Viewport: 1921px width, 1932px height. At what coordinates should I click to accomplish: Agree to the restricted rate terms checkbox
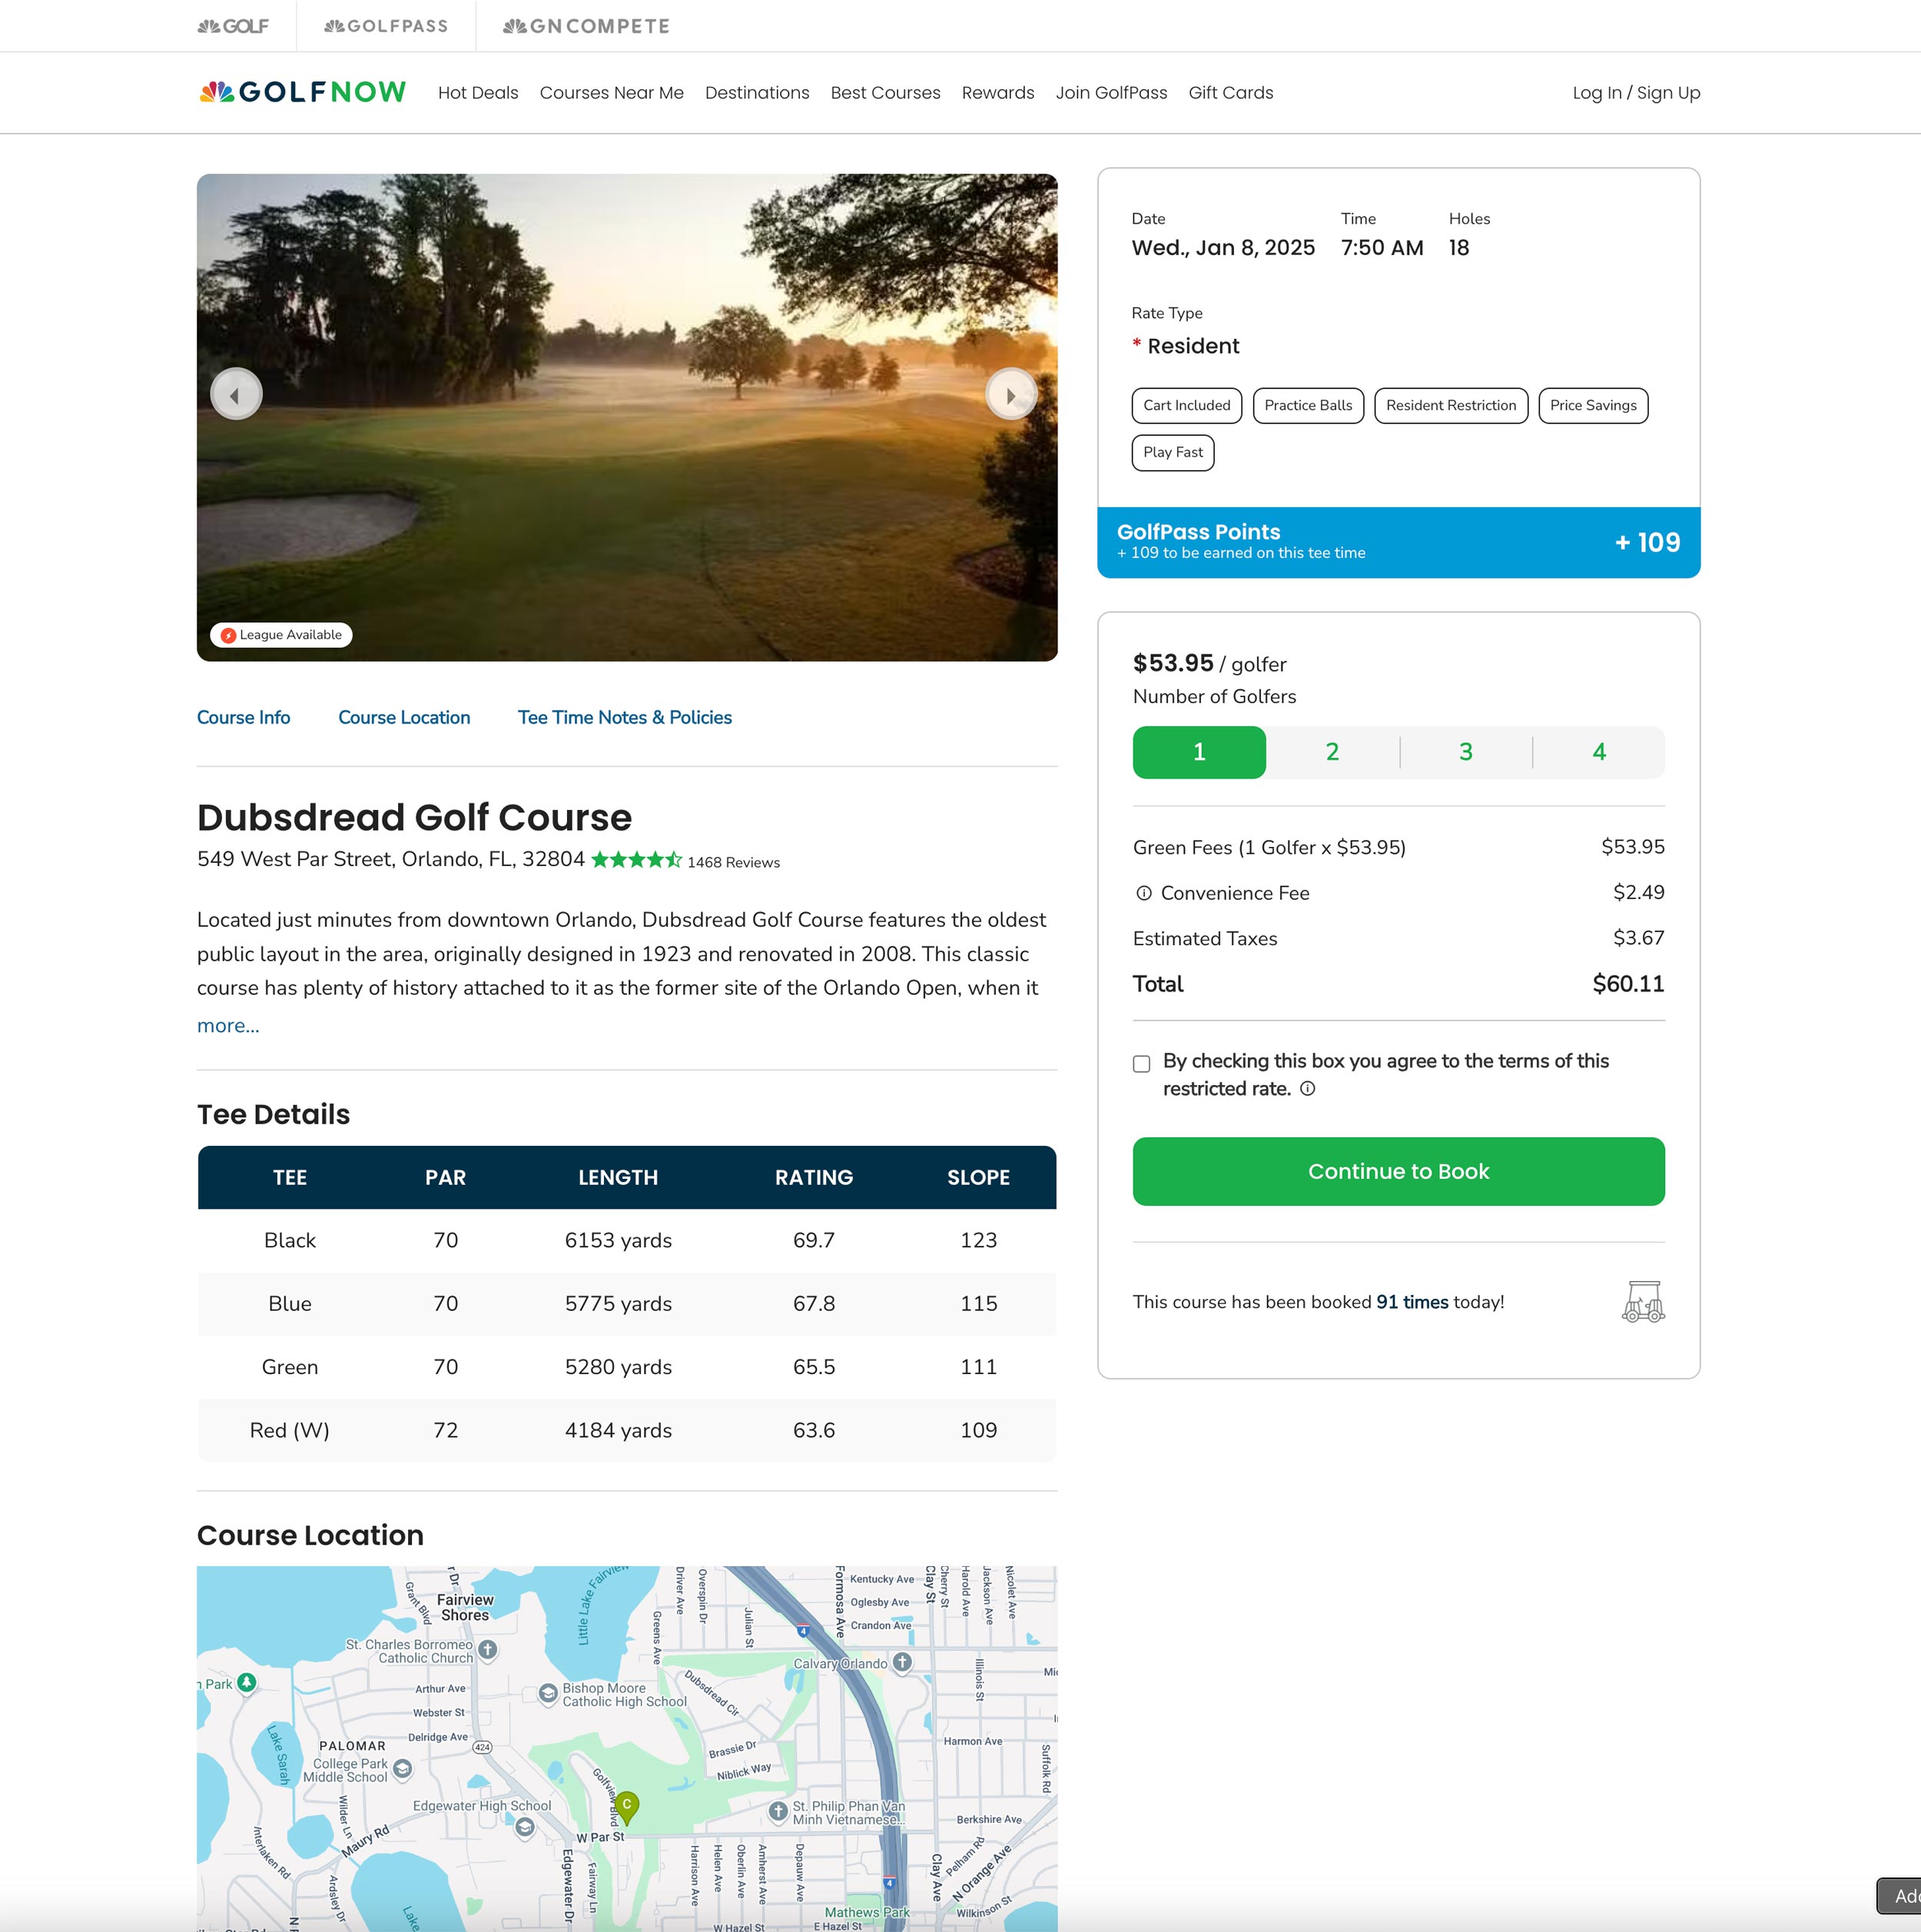pos(1141,1063)
